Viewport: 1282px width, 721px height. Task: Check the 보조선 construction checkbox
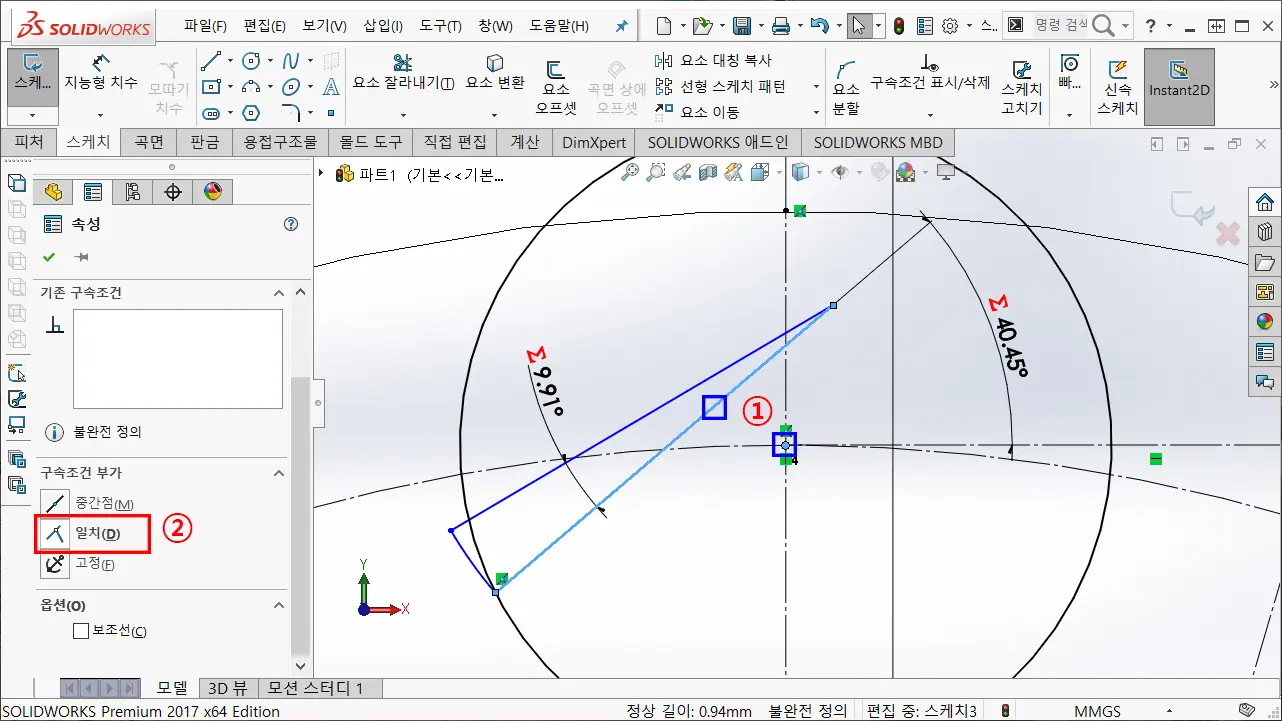coord(82,631)
